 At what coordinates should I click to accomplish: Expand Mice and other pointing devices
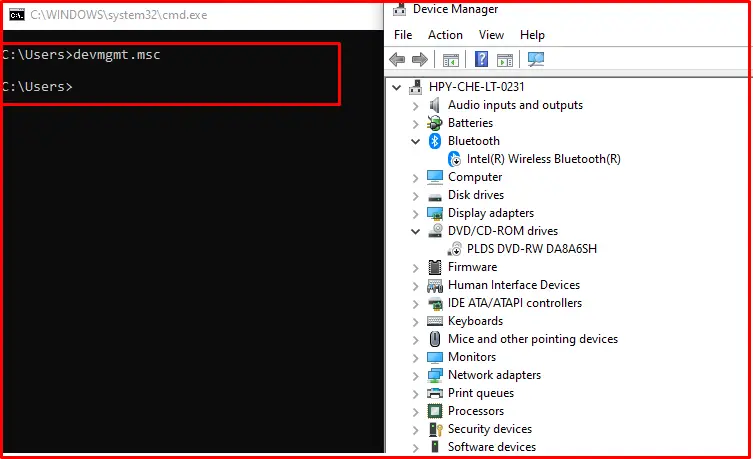[x=415, y=340]
